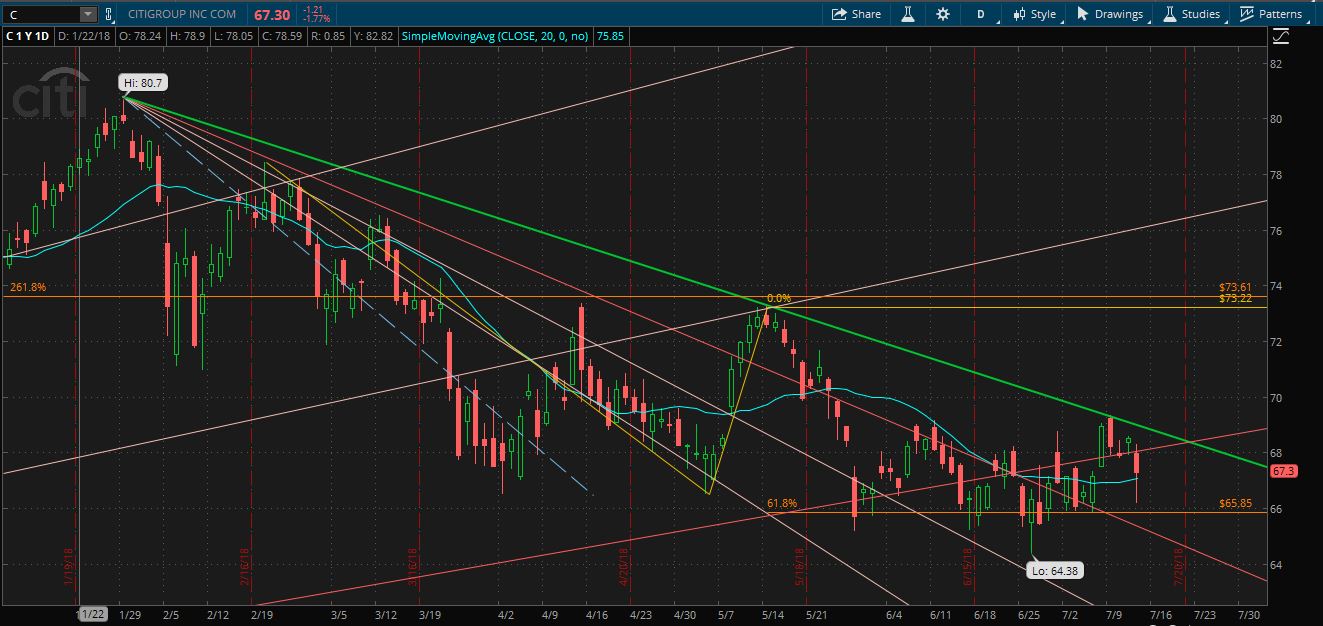Click the 82 level on price axis
The width and height of the screenshot is (1323, 626).
tap(1275, 63)
